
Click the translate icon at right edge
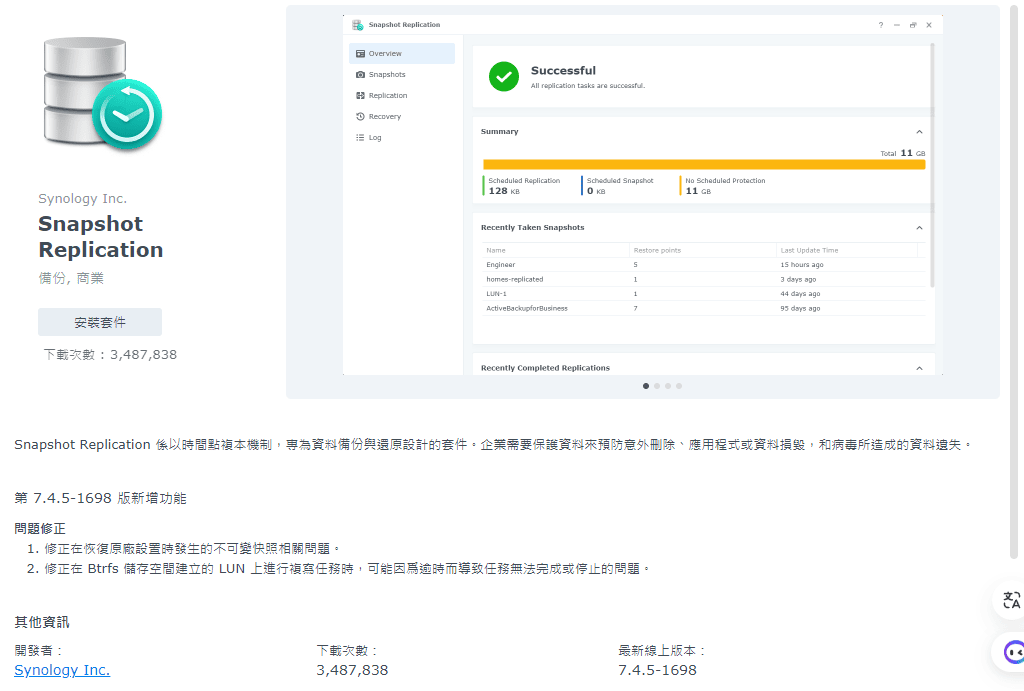pyautogui.click(x=1011, y=600)
